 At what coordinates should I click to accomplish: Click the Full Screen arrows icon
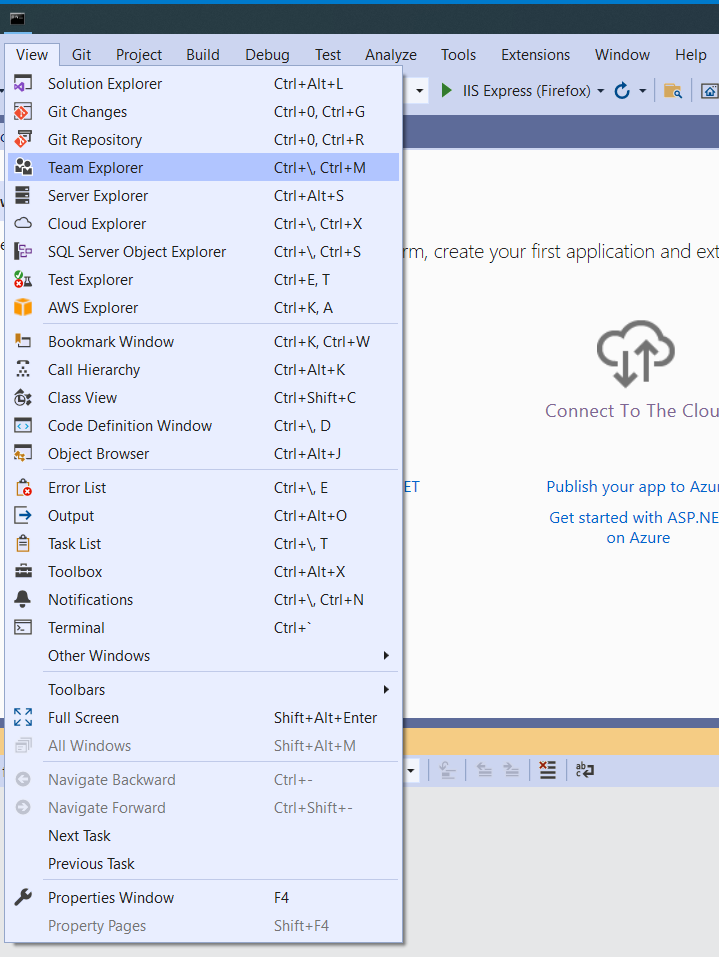[23, 717]
